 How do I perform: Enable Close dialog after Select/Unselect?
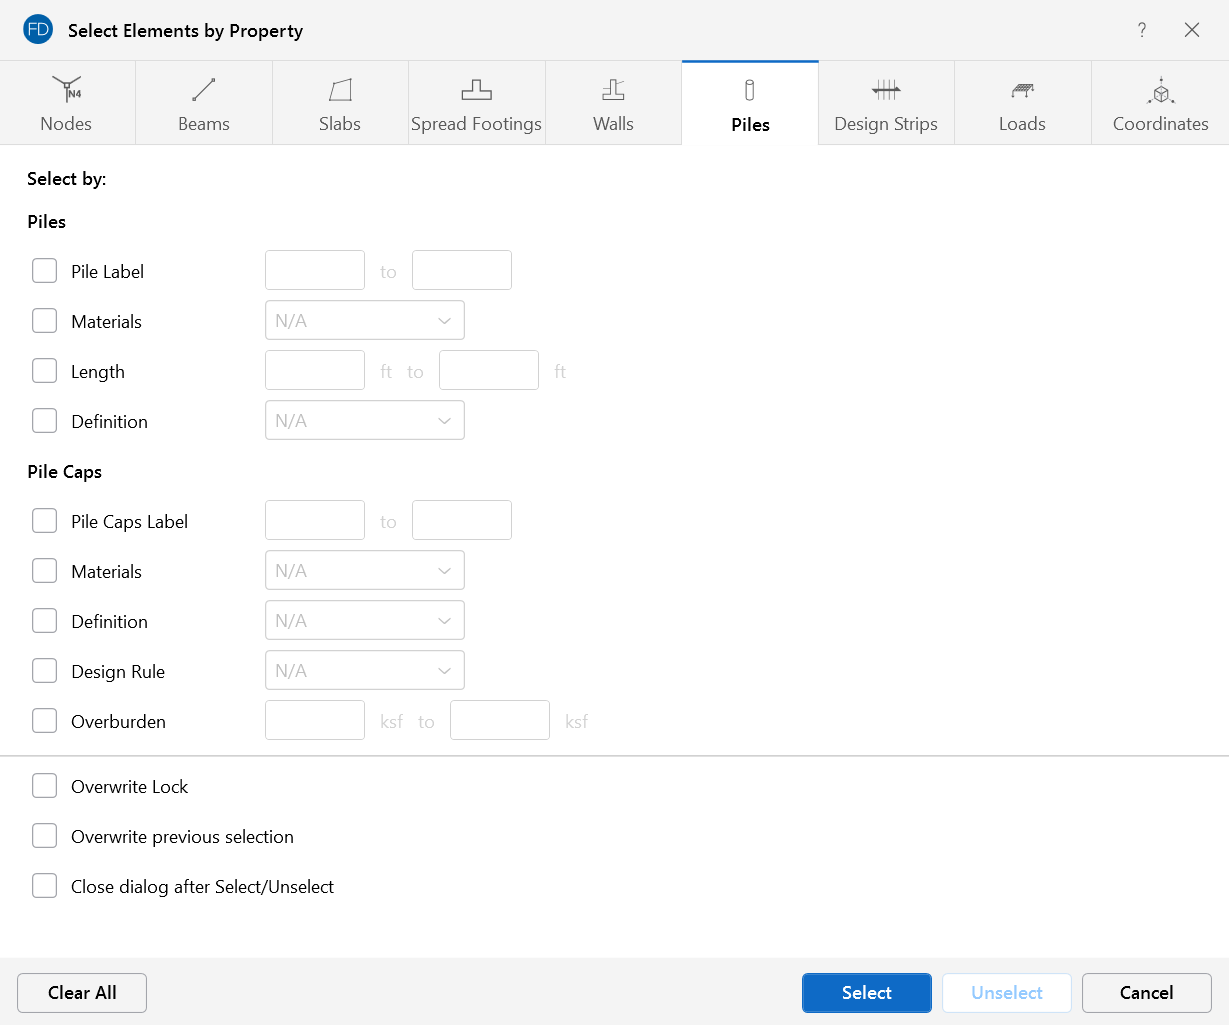(x=45, y=886)
